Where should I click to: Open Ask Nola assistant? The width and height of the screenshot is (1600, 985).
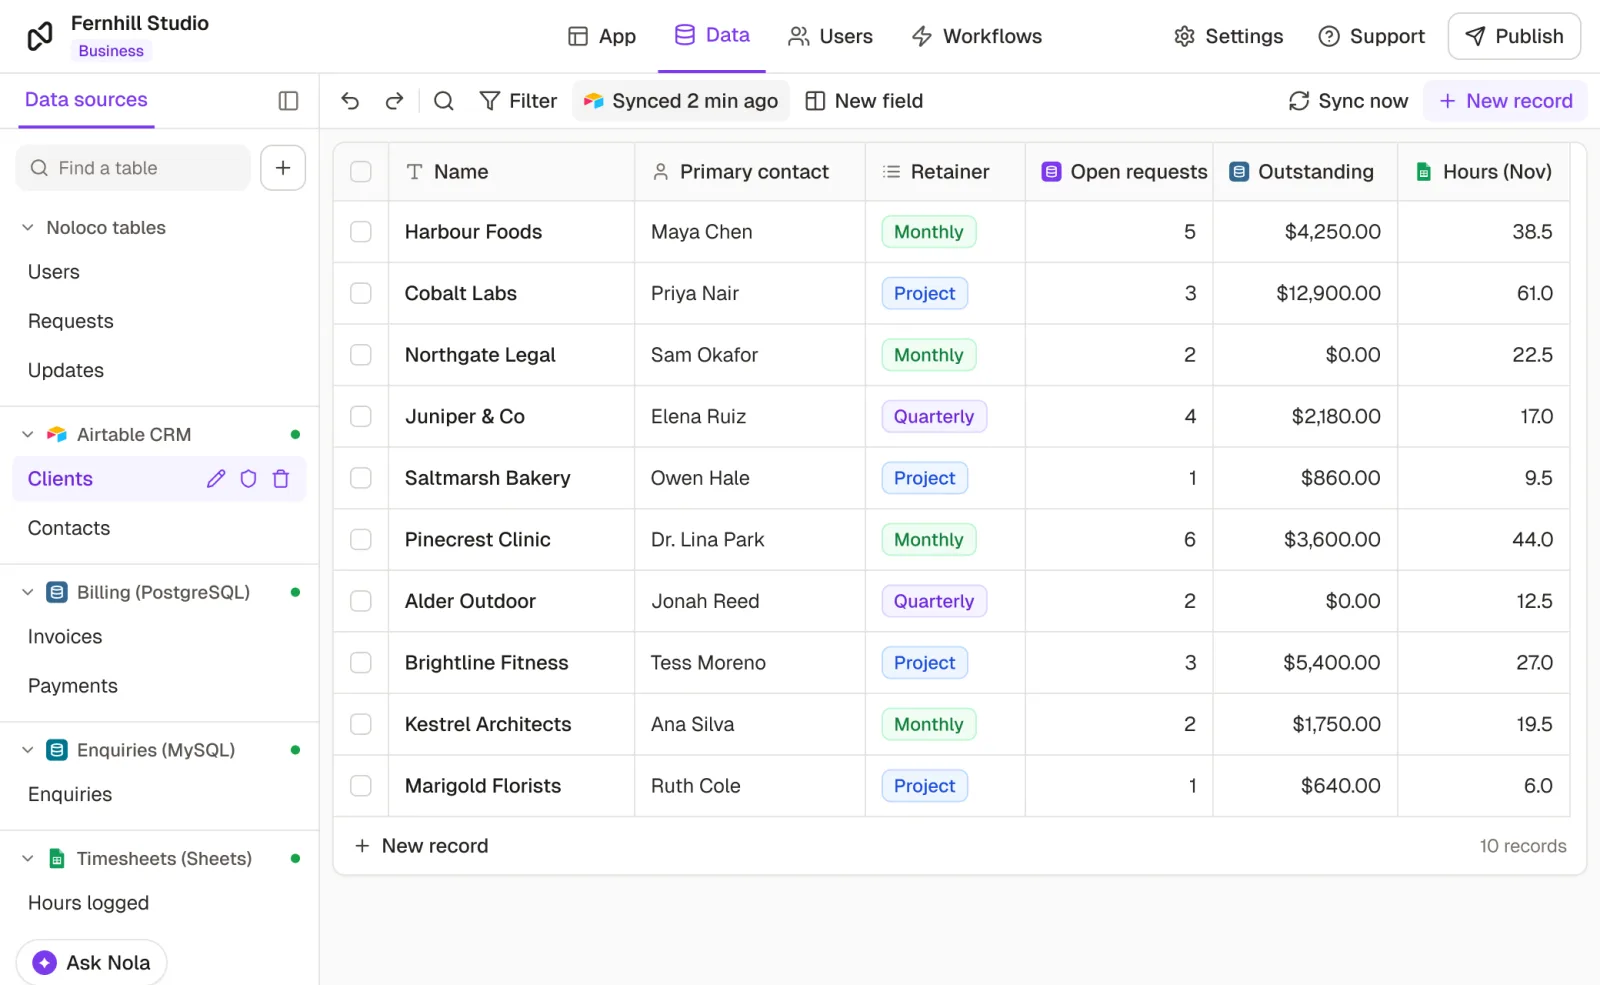(x=92, y=962)
